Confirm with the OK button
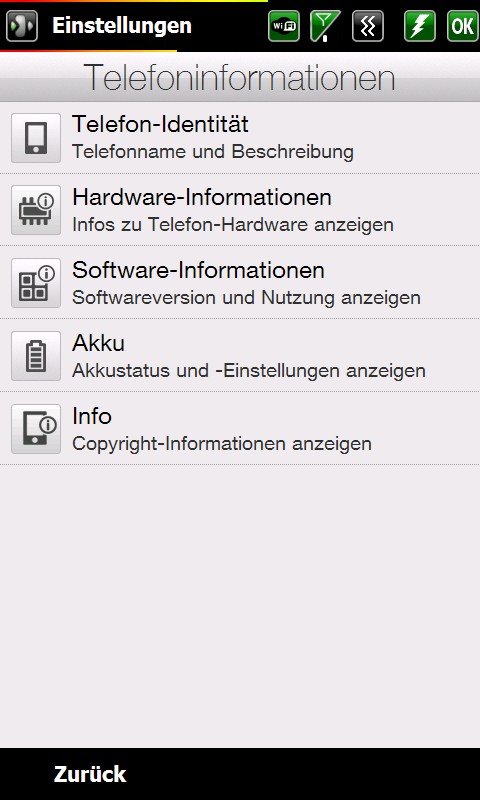 [462, 26]
